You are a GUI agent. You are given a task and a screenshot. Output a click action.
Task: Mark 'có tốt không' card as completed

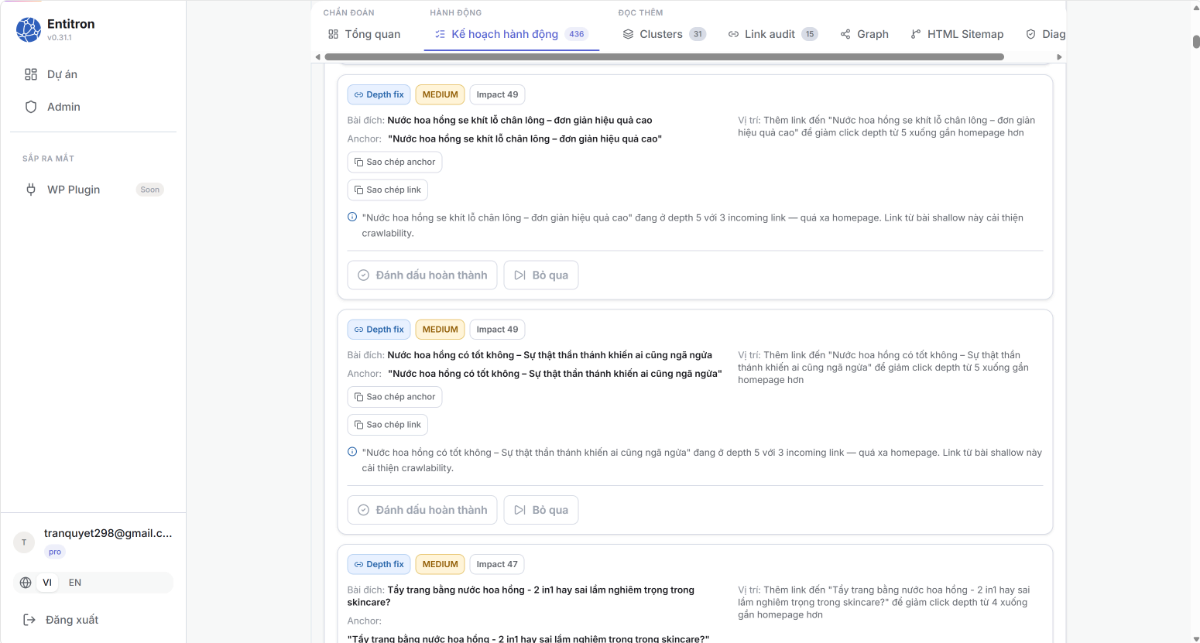pos(422,510)
